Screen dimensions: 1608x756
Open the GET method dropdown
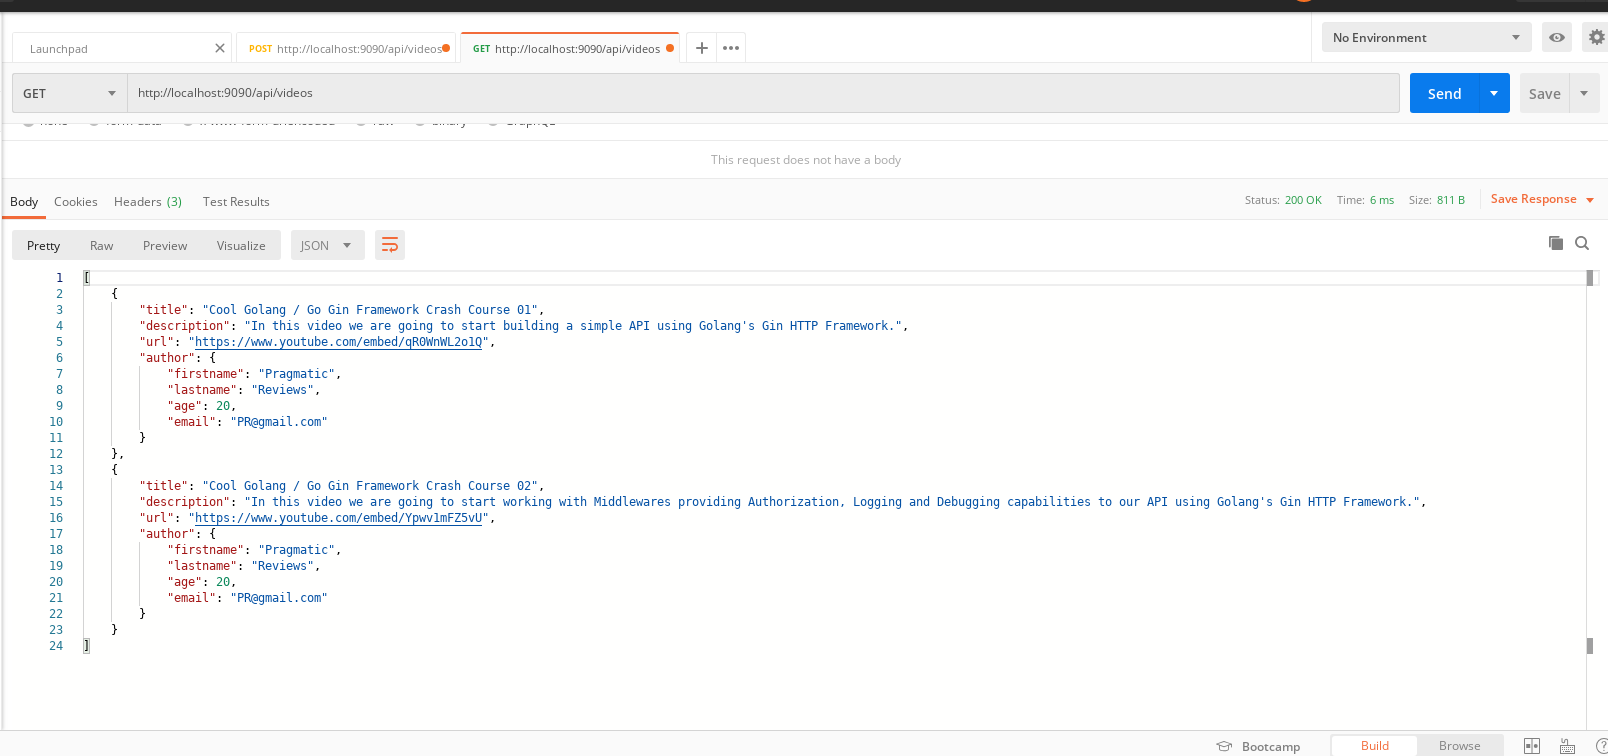click(x=70, y=93)
